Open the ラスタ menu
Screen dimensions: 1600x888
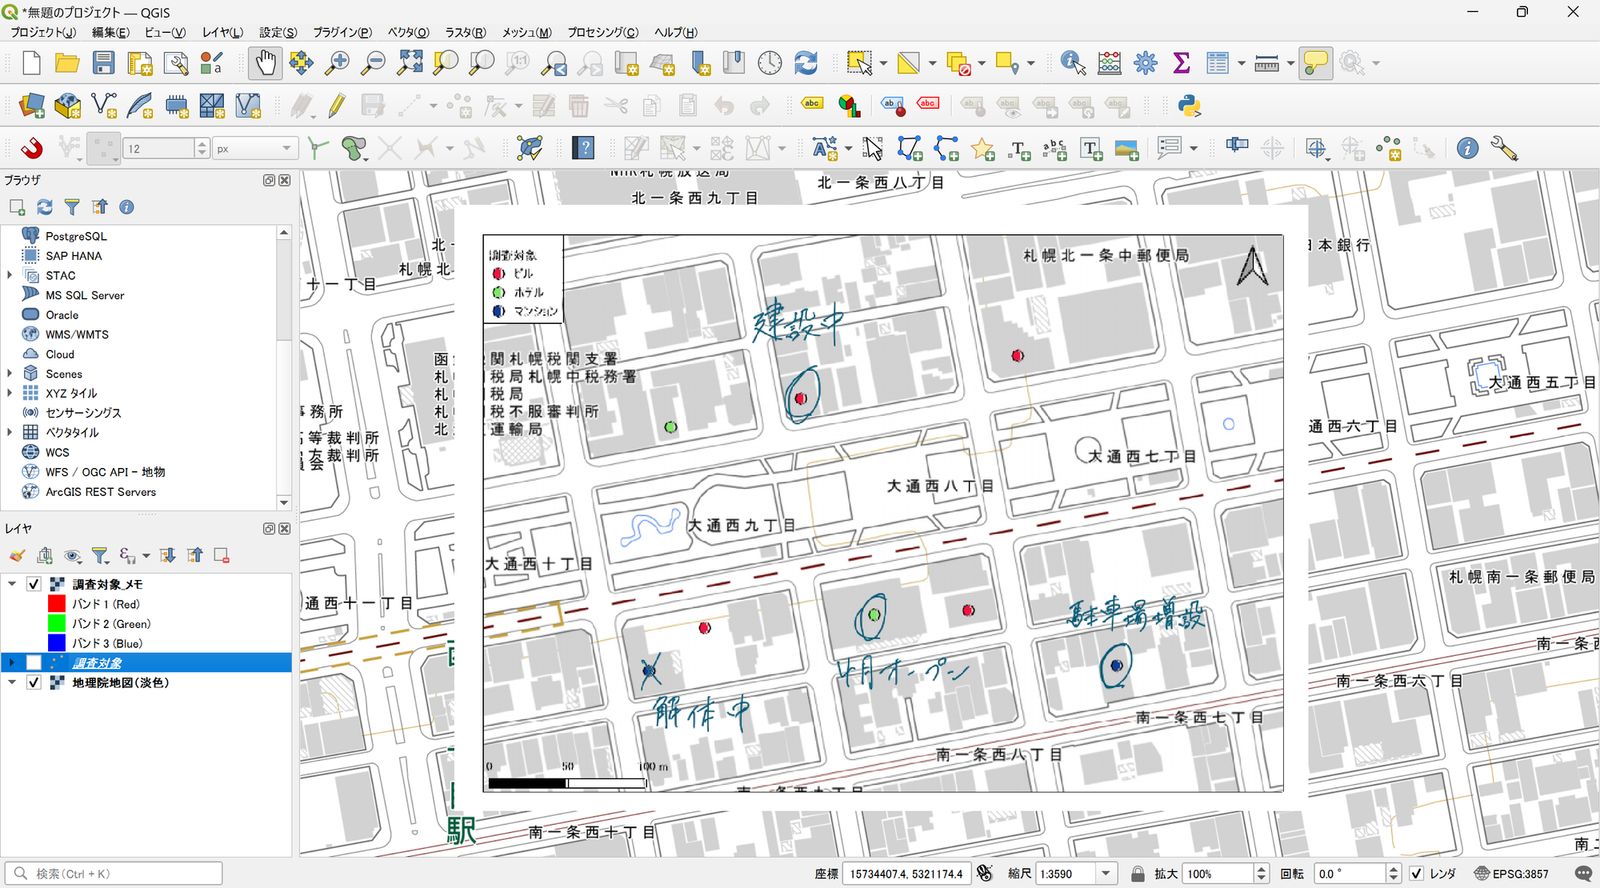(x=465, y=32)
